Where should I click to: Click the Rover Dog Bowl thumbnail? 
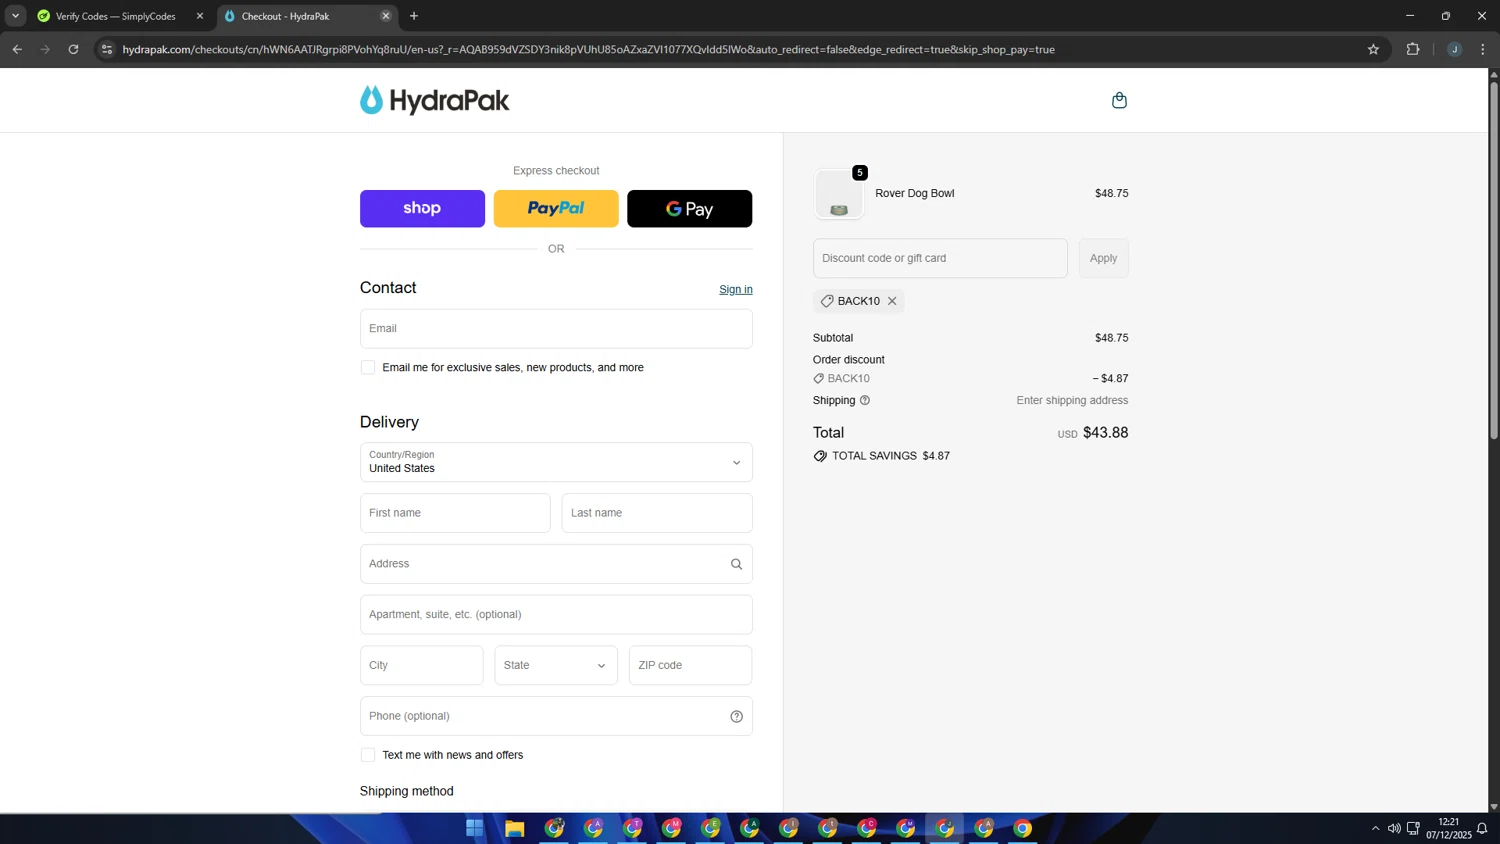tap(838, 194)
